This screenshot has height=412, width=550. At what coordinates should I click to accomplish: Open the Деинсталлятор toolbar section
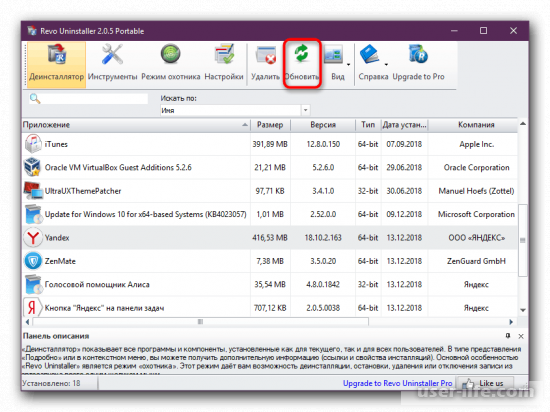(x=56, y=64)
